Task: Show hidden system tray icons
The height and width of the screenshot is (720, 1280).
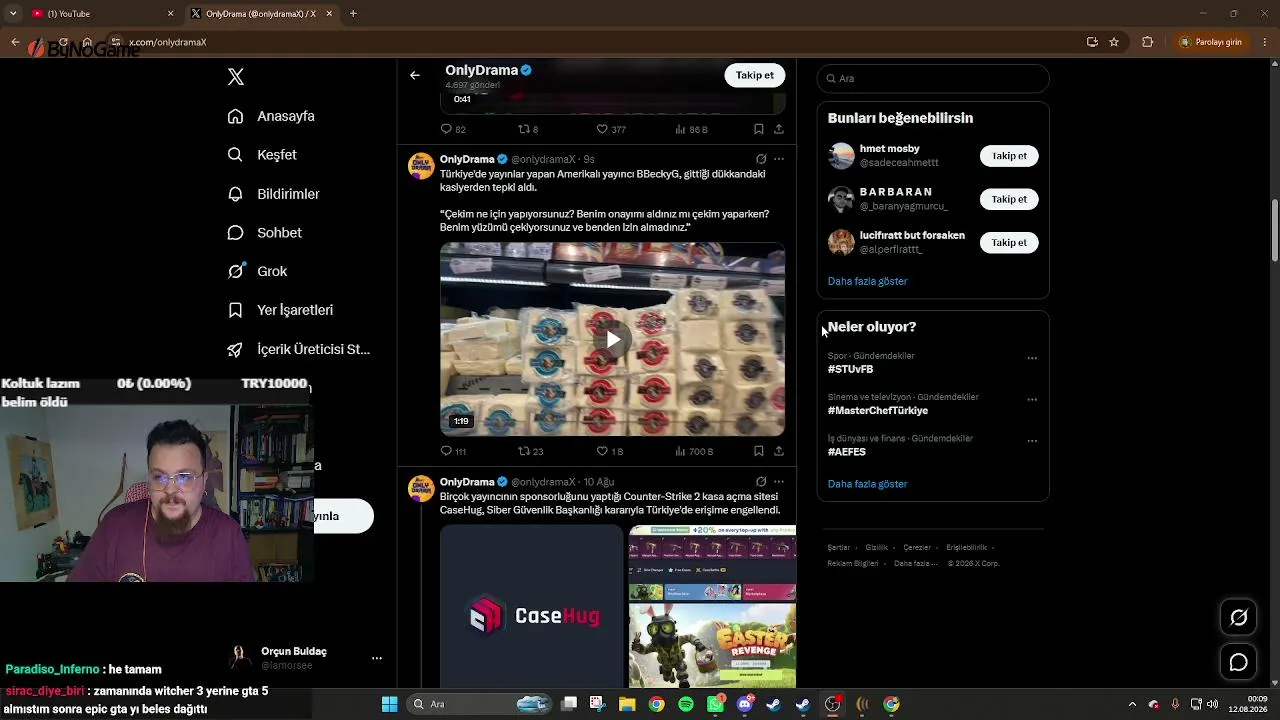Action: tap(1132, 704)
